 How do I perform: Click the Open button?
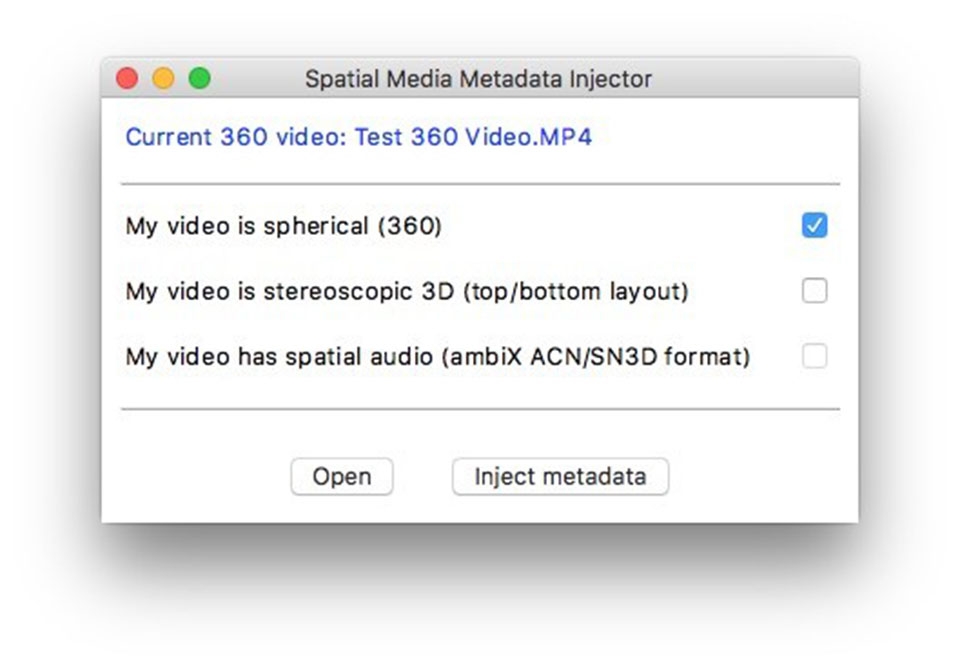[342, 477]
